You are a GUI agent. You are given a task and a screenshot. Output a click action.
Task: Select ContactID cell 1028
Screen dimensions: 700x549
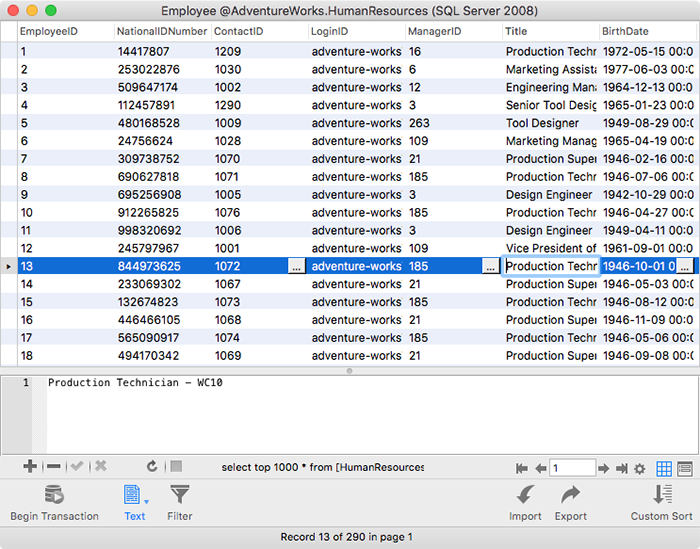click(x=260, y=141)
